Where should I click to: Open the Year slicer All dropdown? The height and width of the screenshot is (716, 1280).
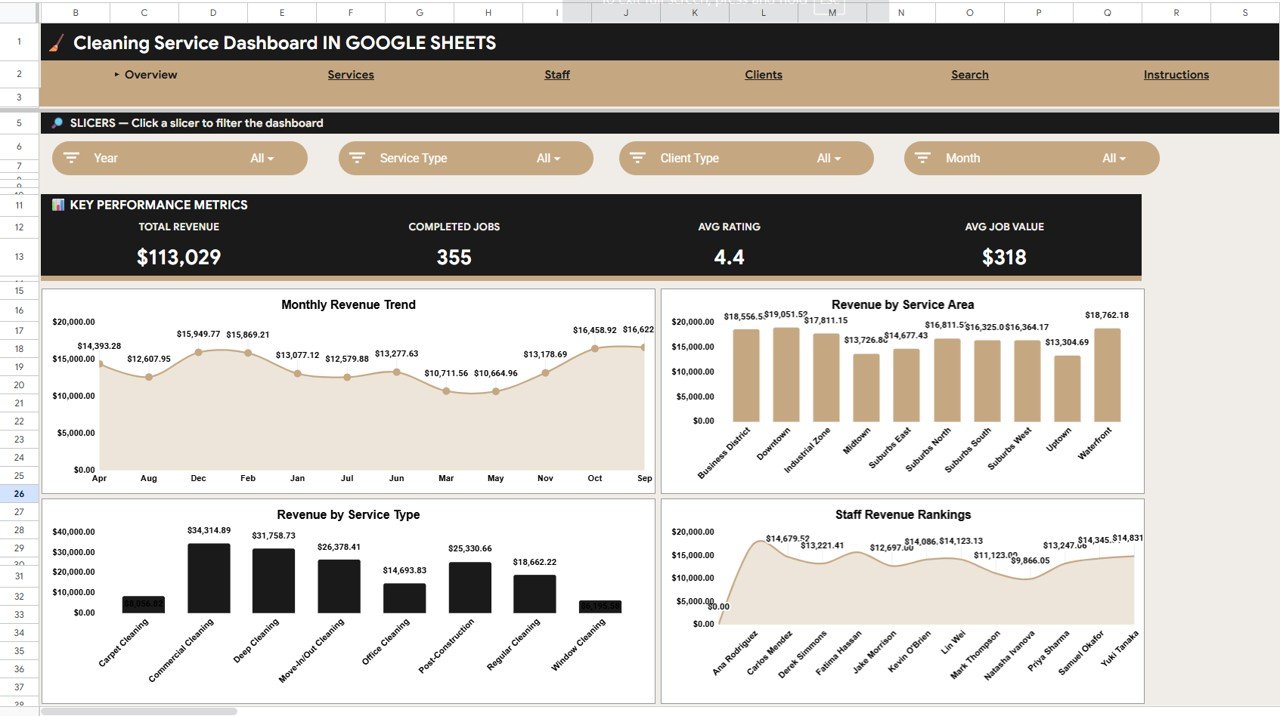263,158
